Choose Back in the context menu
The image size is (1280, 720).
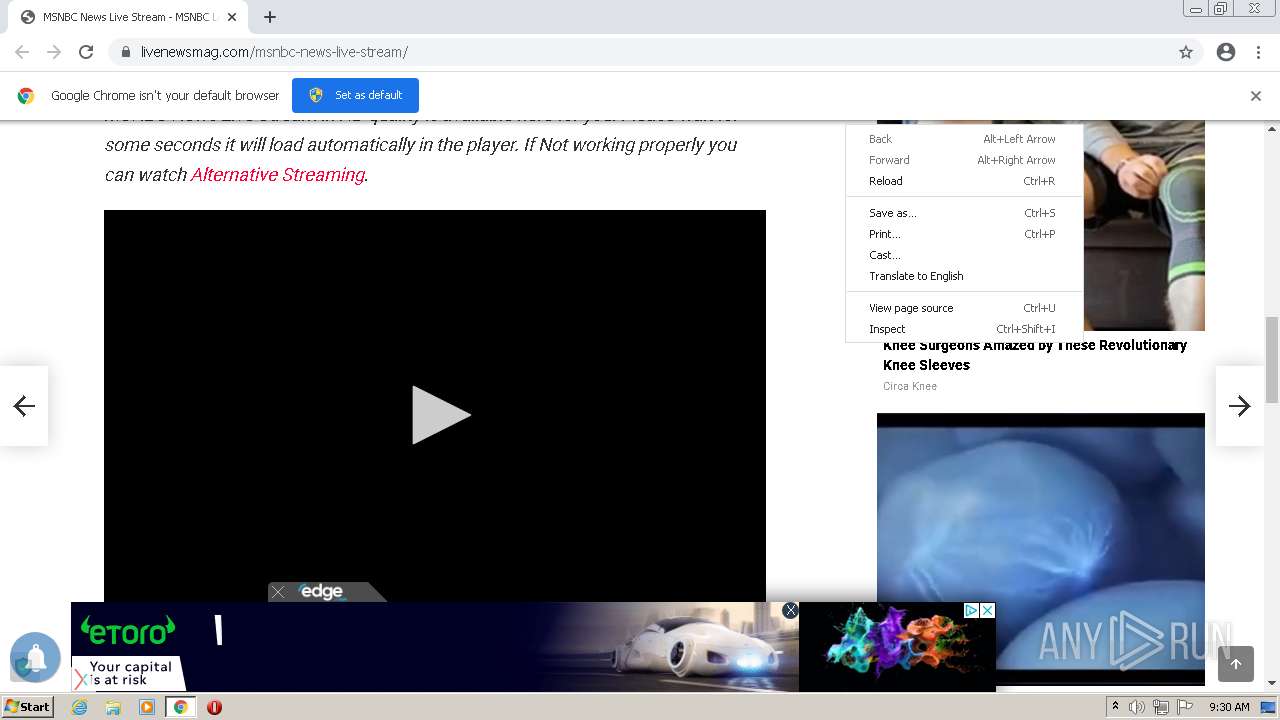pos(964,139)
